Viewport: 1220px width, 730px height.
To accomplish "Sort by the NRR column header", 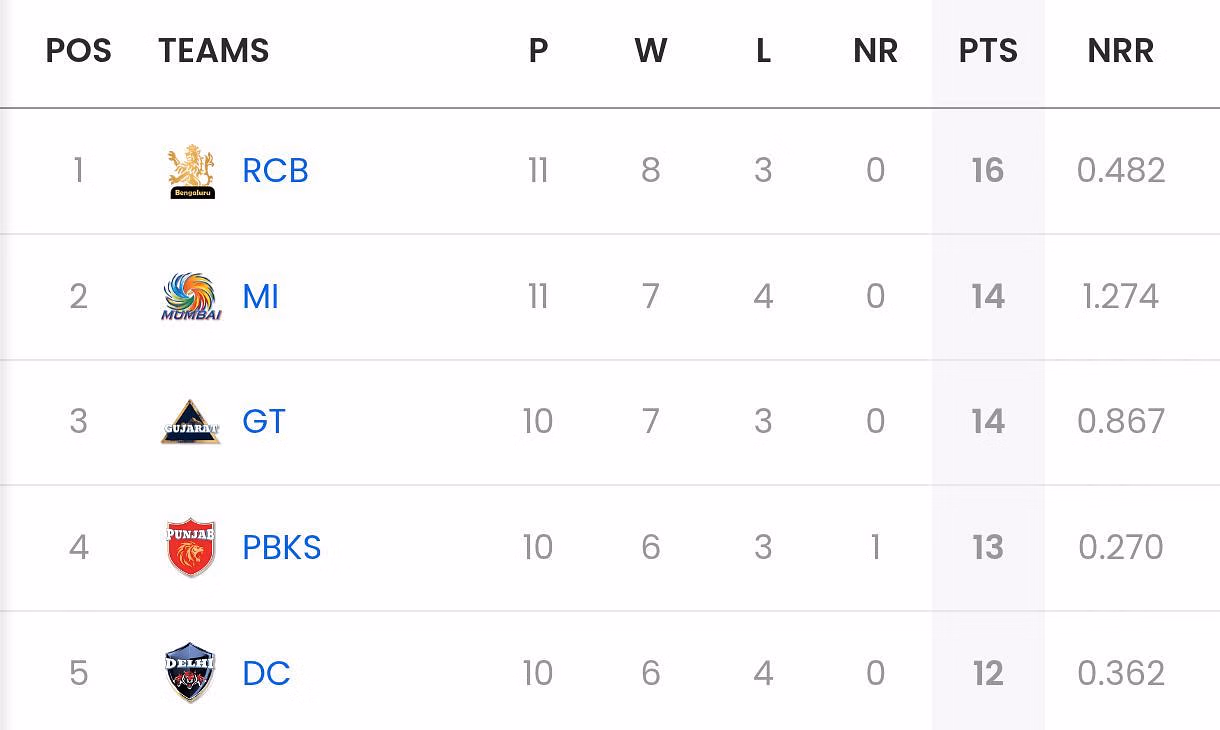I will 1121,51.
